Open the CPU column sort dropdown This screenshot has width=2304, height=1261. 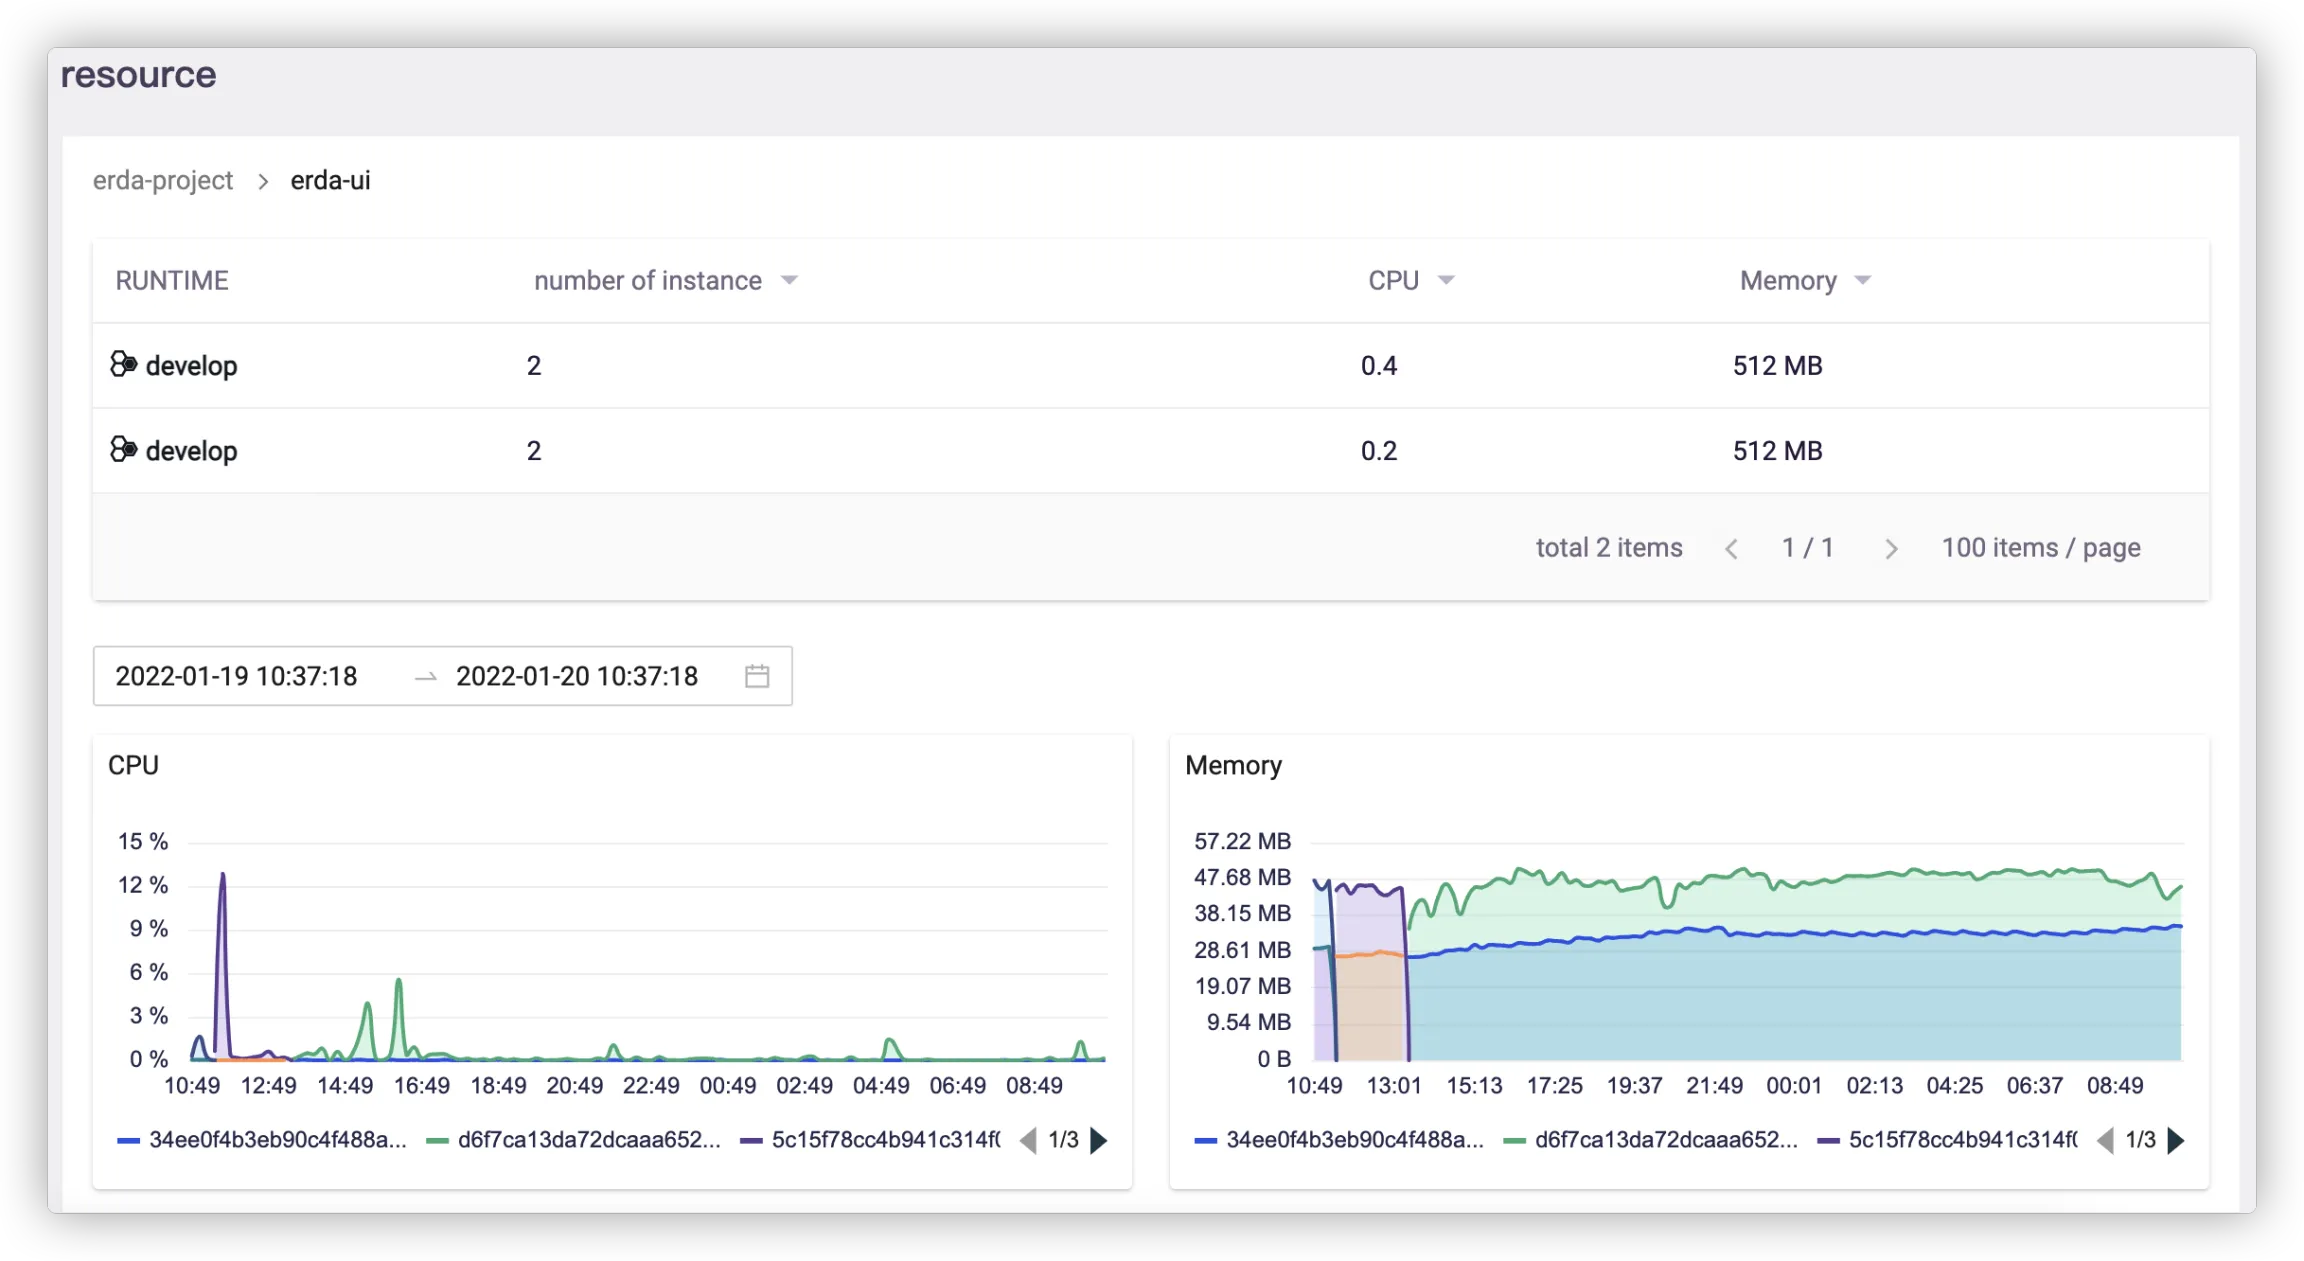(x=1446, y=280)
